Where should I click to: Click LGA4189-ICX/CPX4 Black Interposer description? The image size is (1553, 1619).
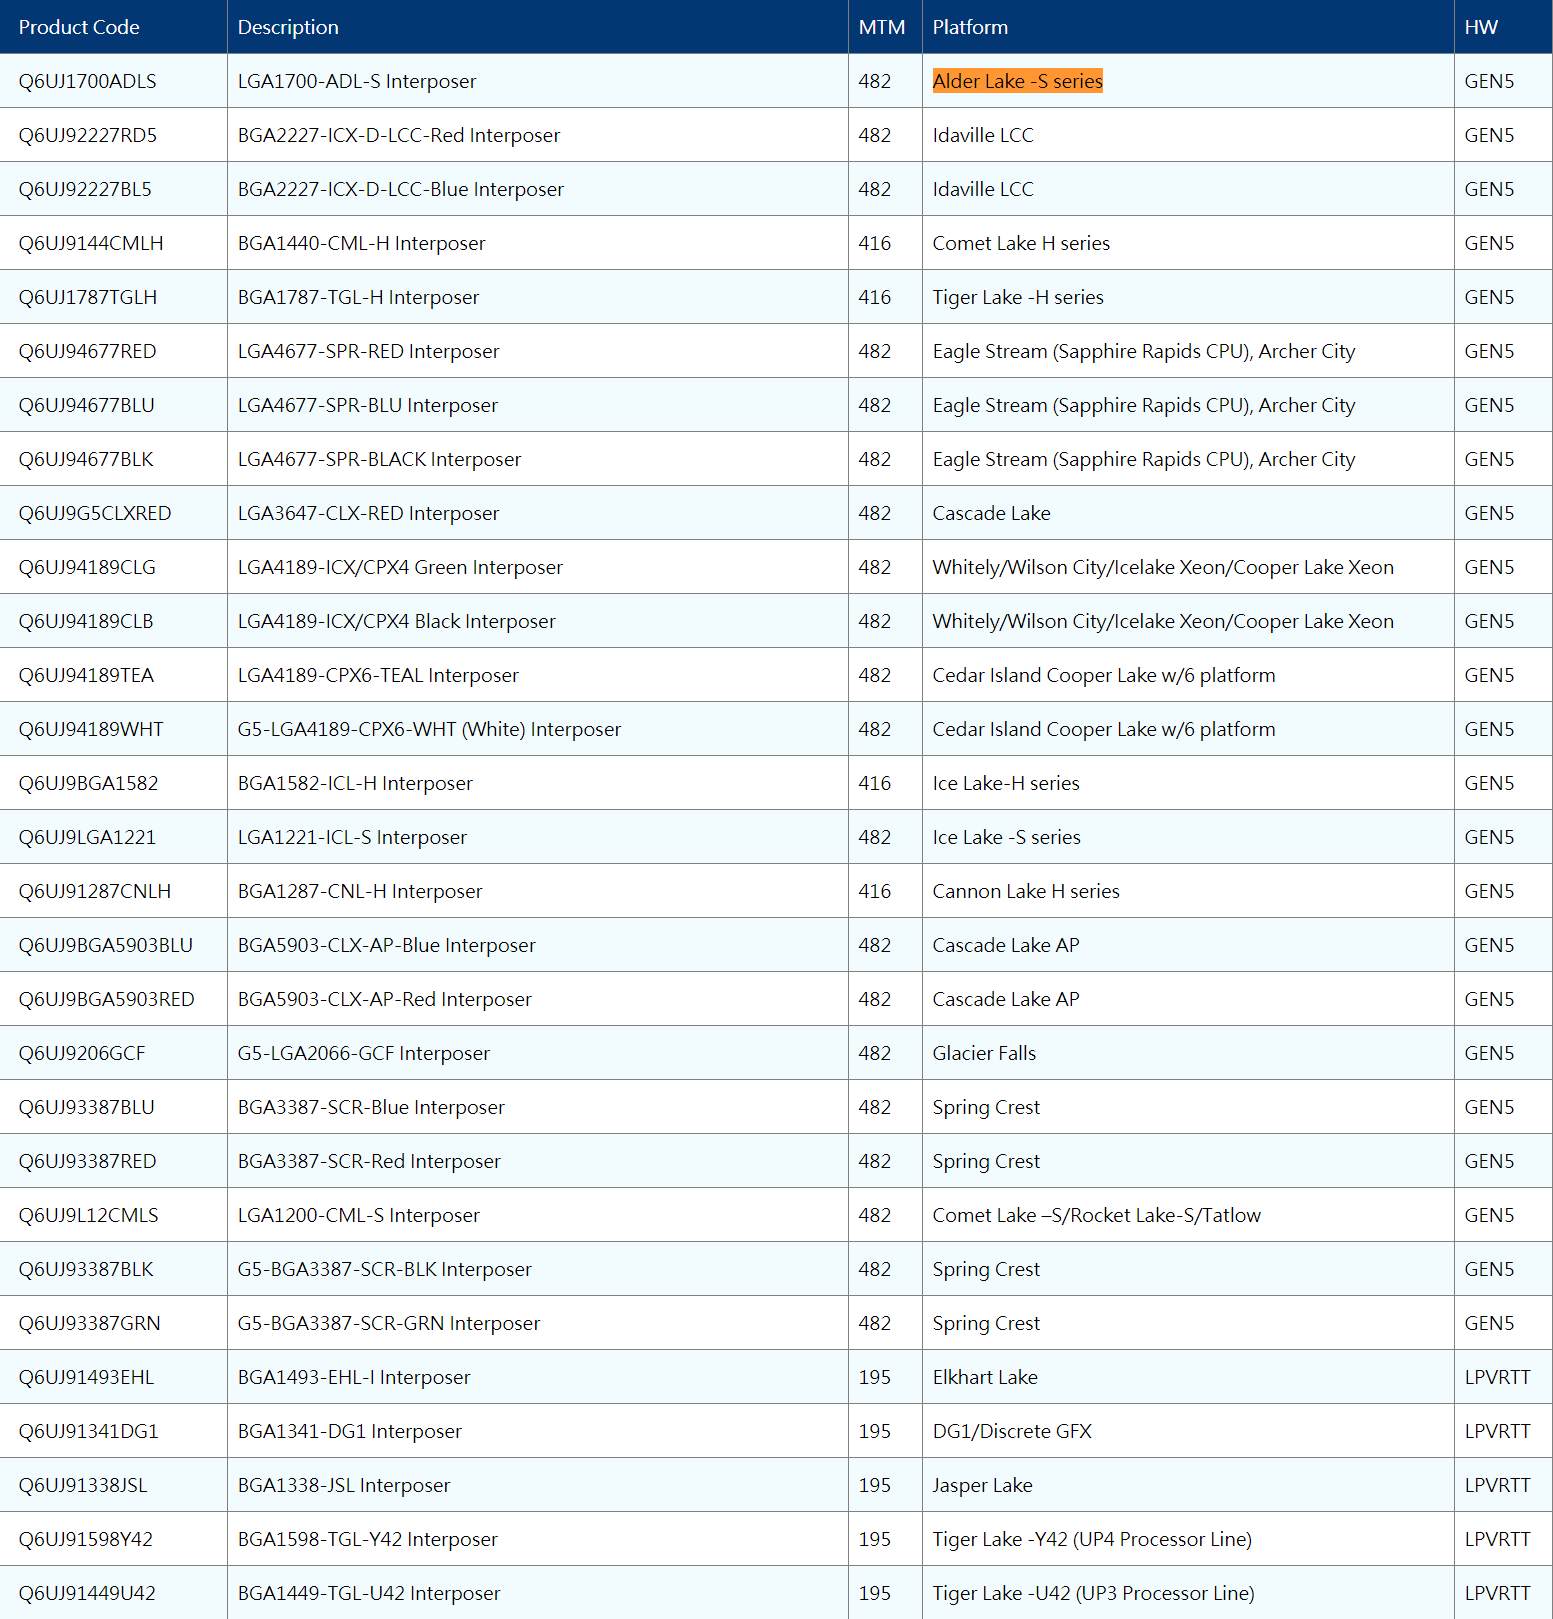coord(396,621)
